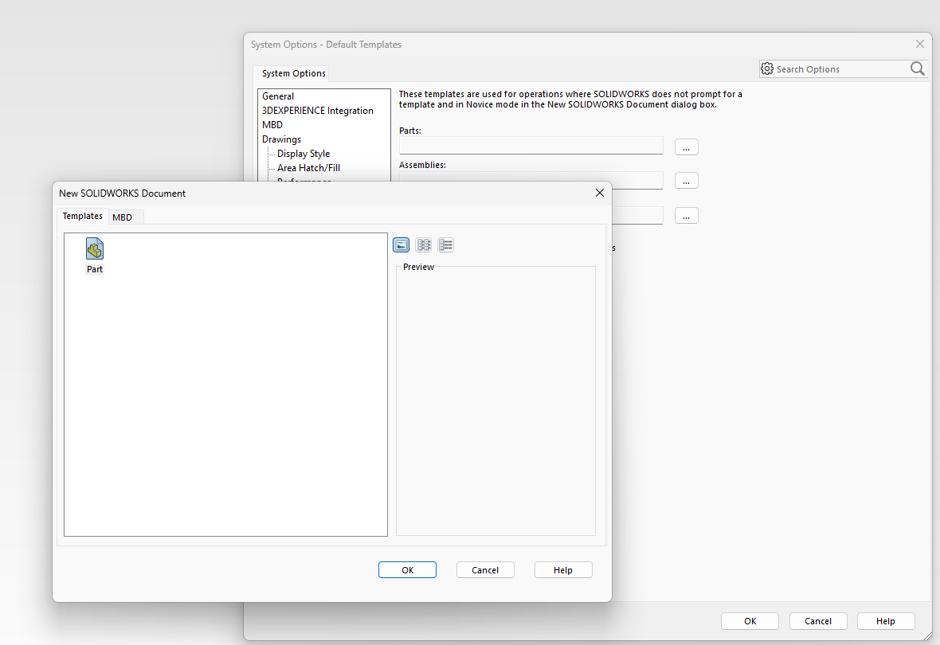Click OK in System Options window
This screenshot has height=645, width=940.
(x=750, y=621)
